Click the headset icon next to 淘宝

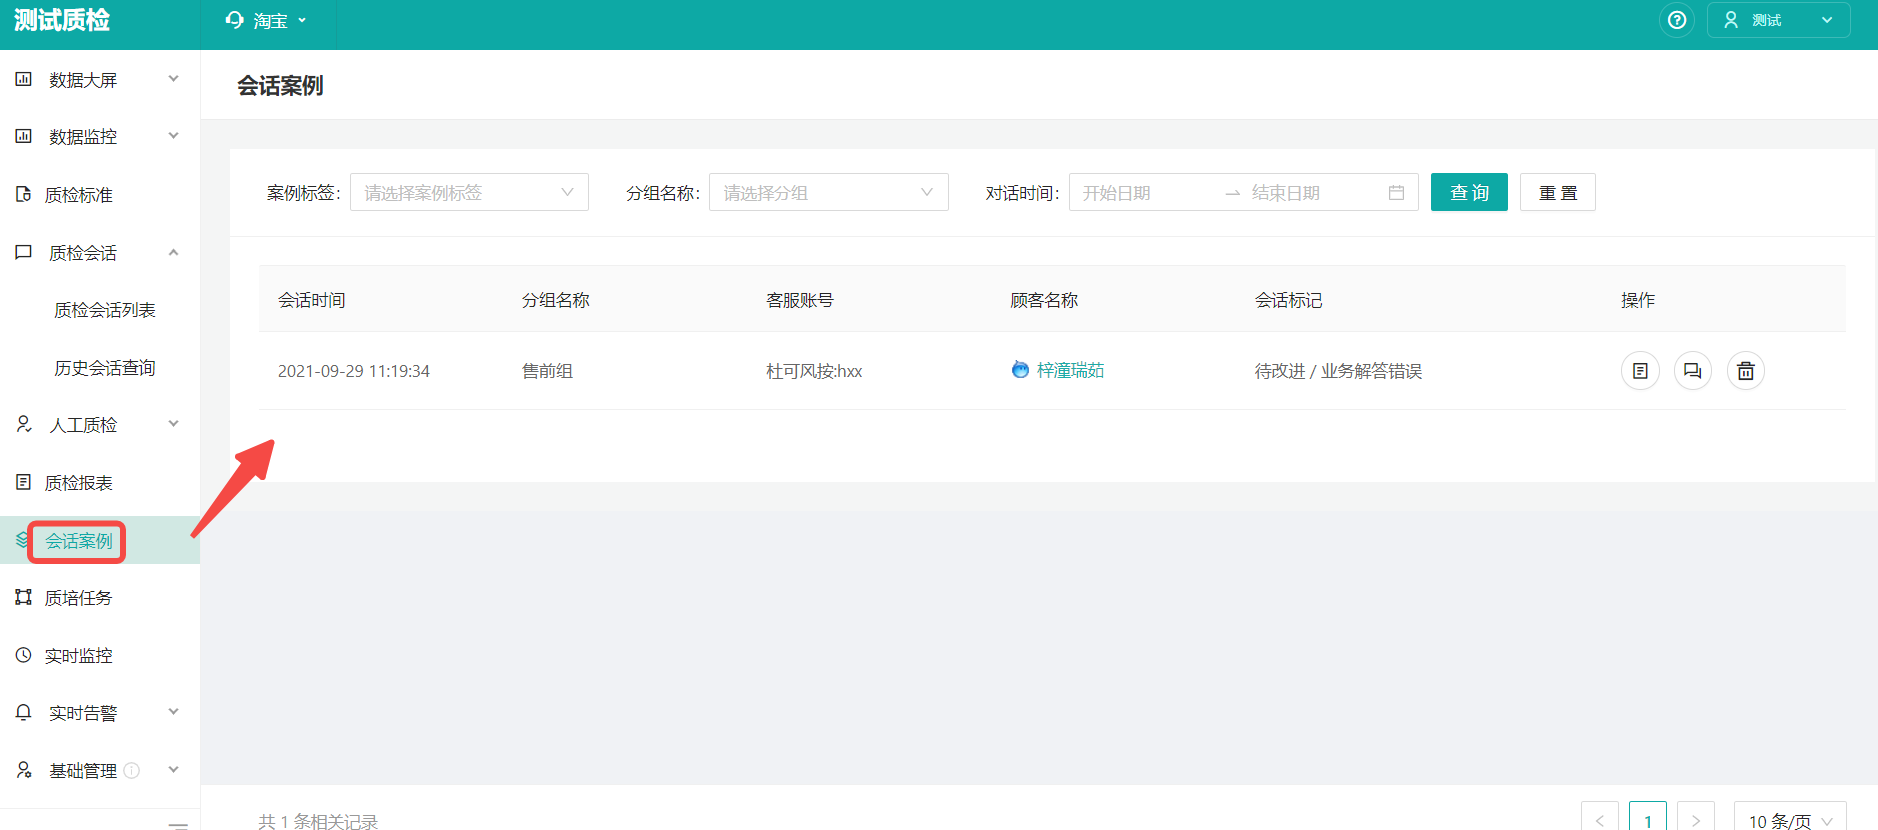pyautogui.click(x=235, y=20)
